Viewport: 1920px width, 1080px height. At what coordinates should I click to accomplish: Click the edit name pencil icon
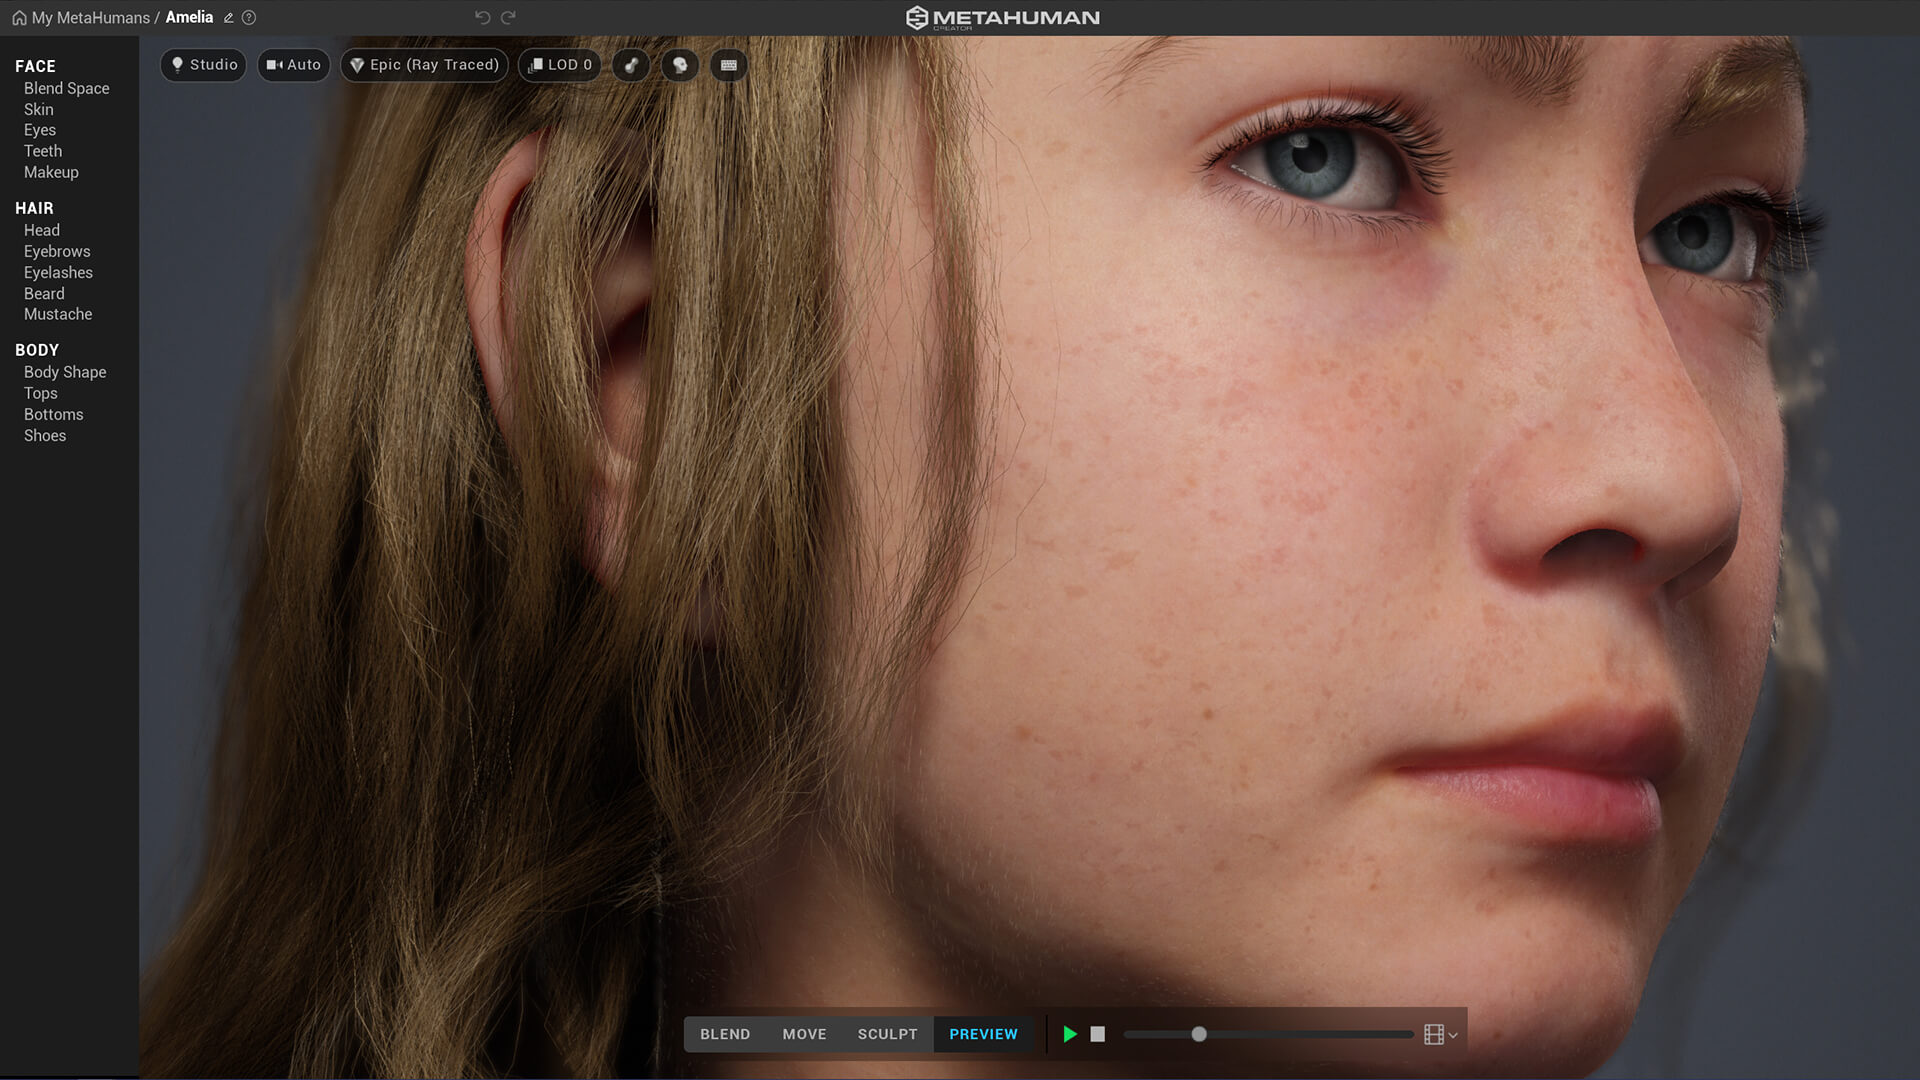click(x=229, y=18)
